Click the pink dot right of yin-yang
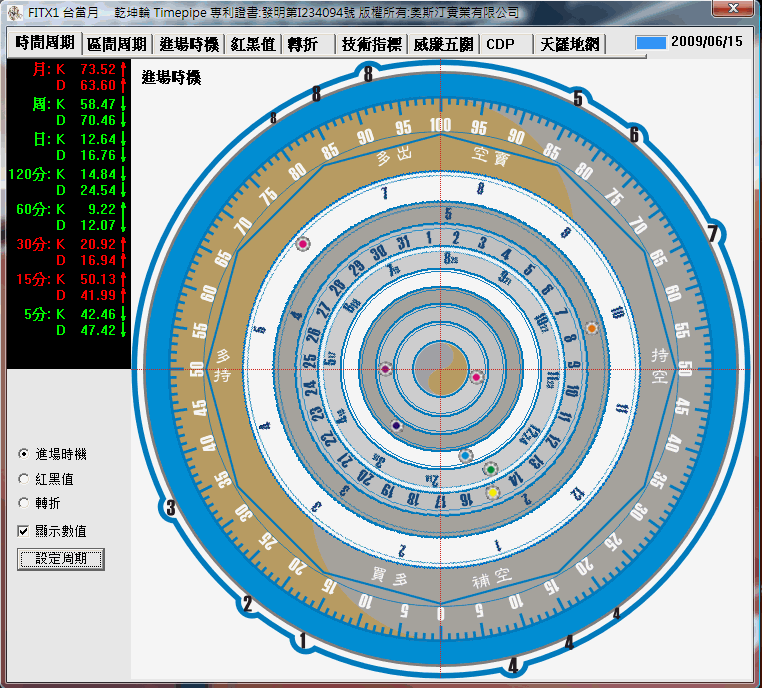The width and height of the screenshot is (762, 688). (476, 377)
